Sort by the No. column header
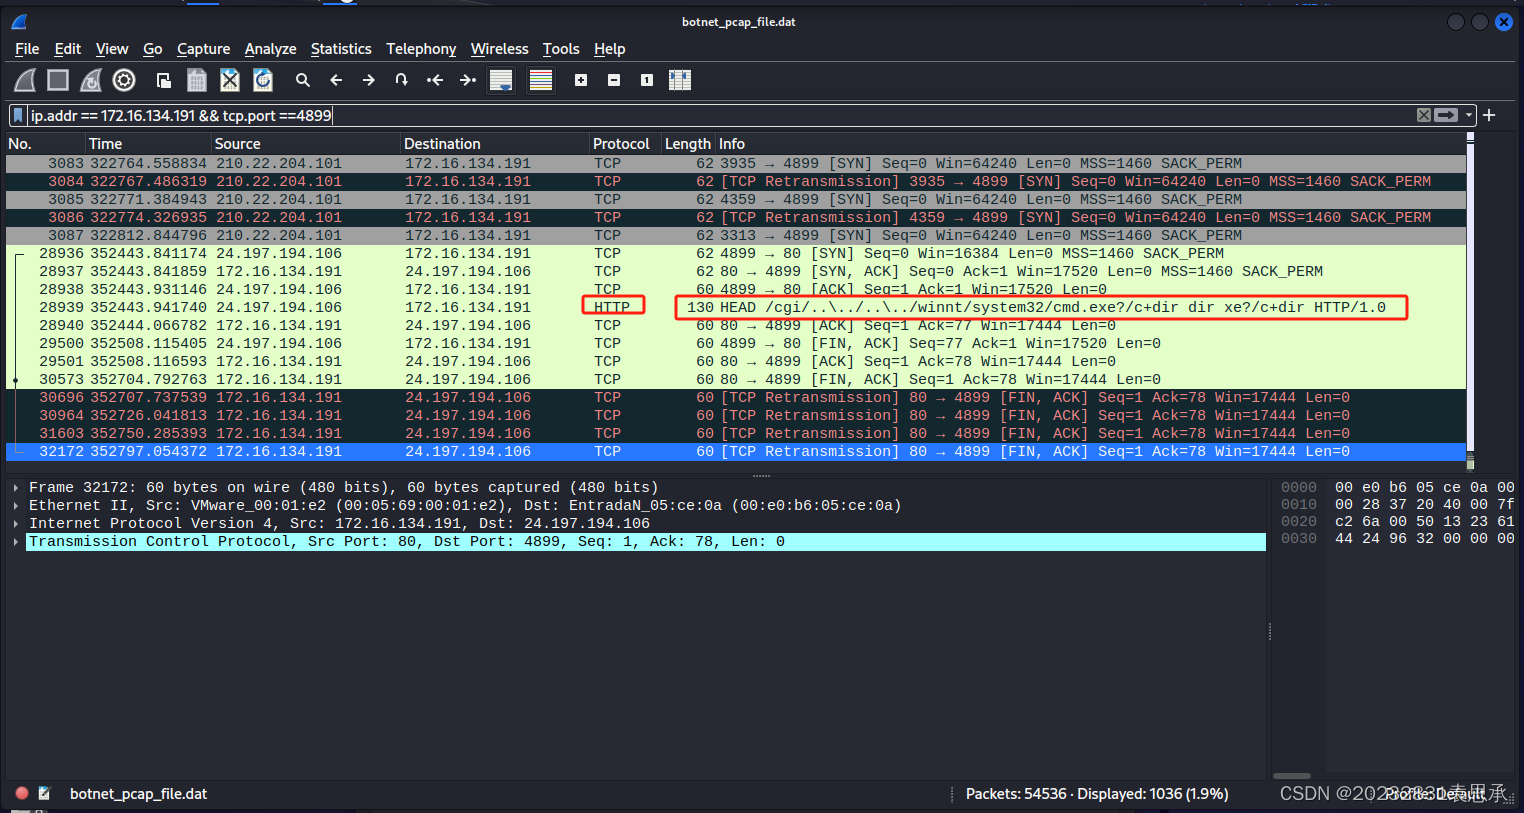This screenshot has height=813, width=1524. [45, 144]
